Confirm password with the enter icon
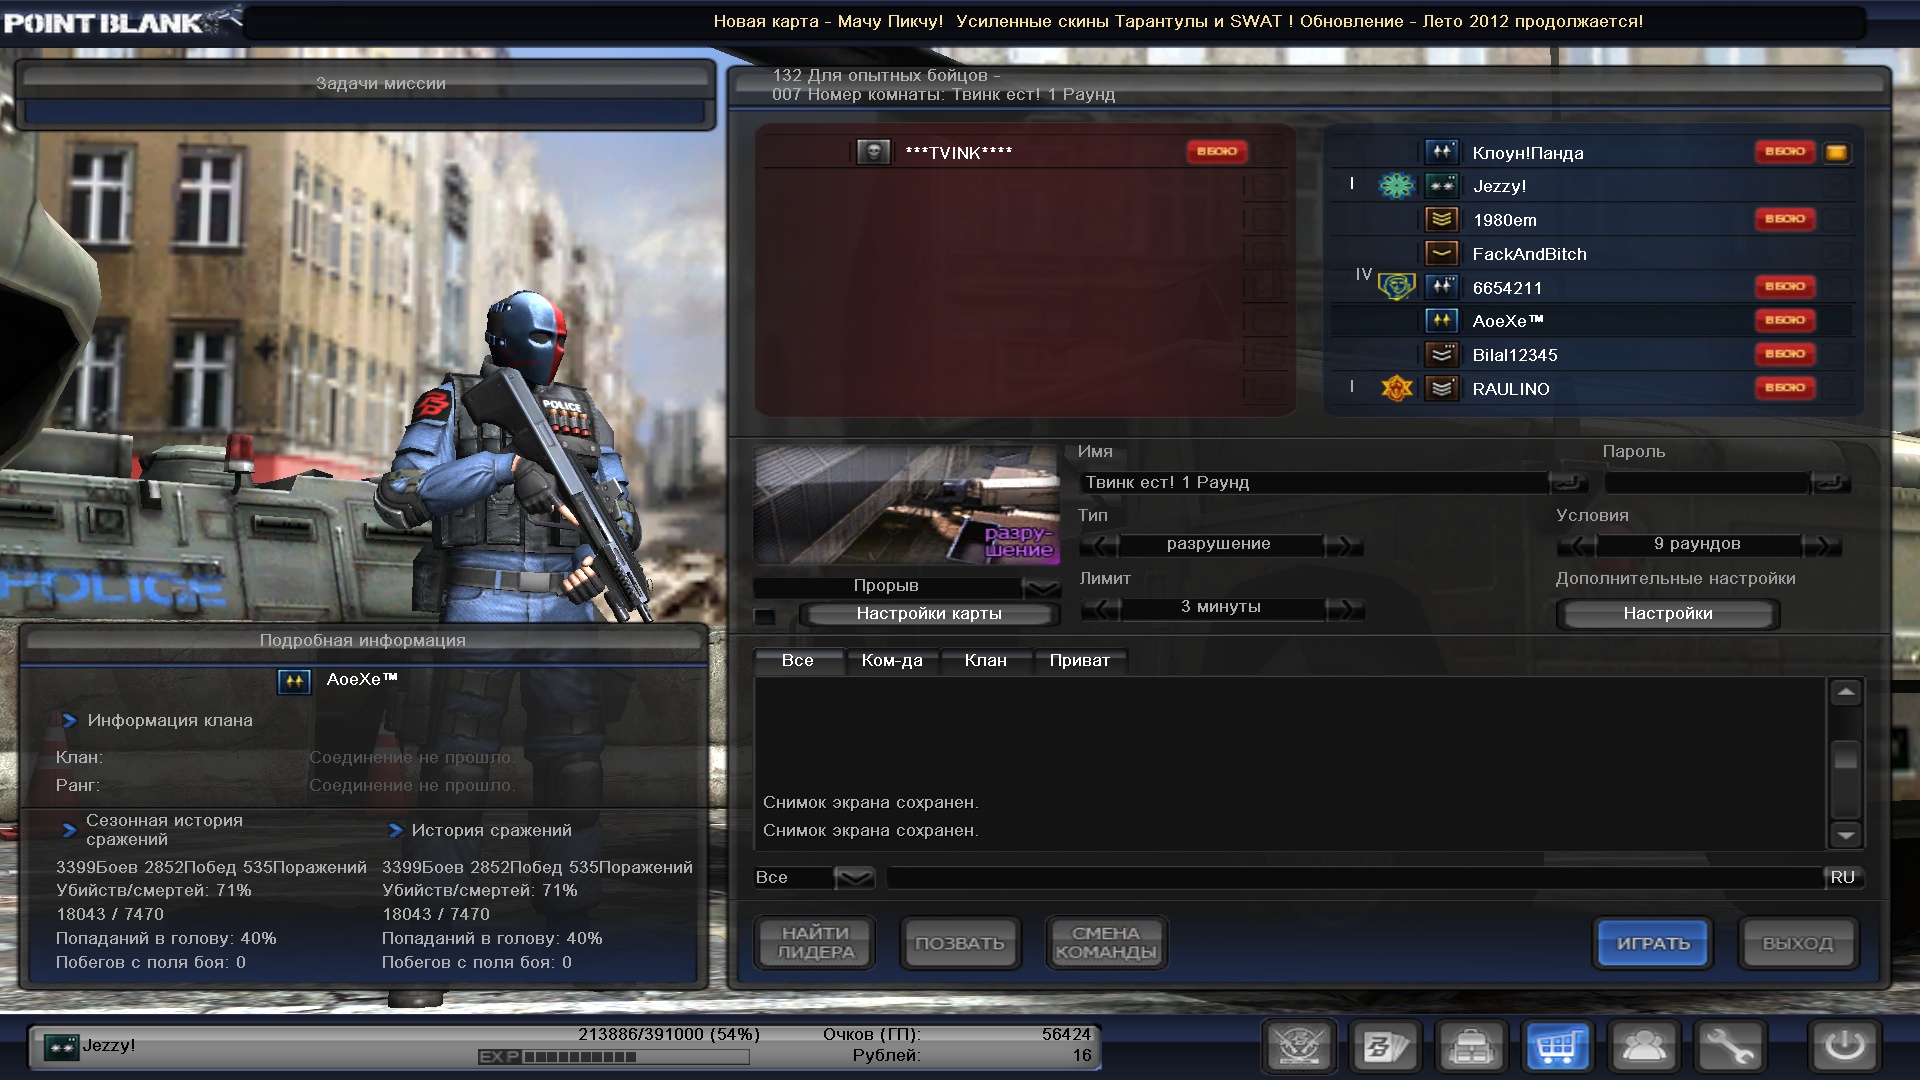The image size is (1920, 1080). pyautogui.click(x=1830, y=483)
